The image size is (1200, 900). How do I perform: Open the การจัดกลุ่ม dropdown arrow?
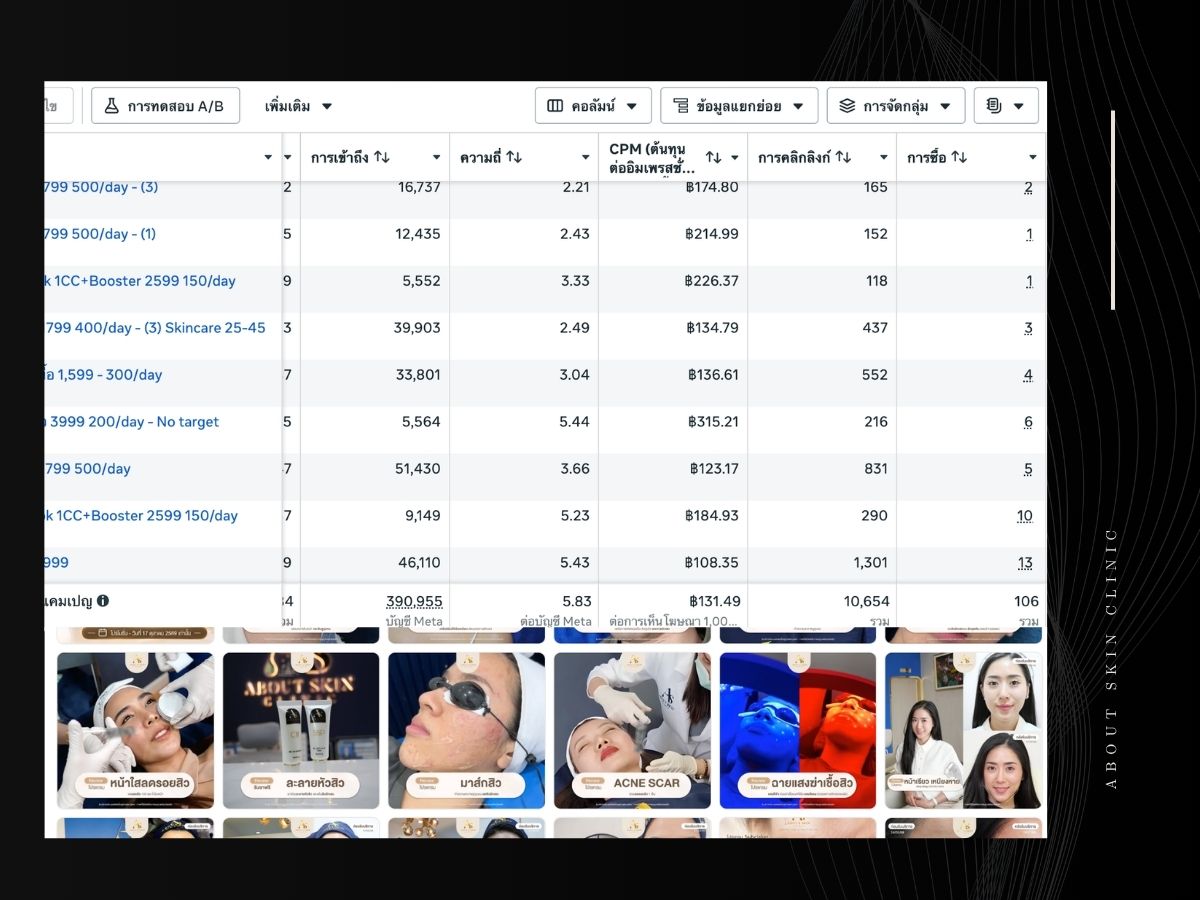pos(945,106)
